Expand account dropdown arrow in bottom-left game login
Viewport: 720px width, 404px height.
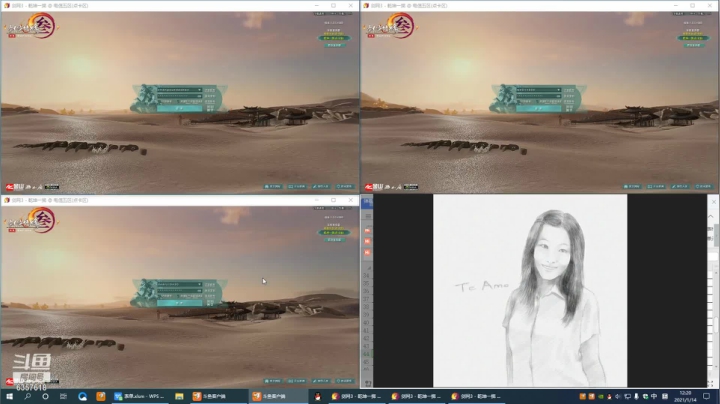199,284
